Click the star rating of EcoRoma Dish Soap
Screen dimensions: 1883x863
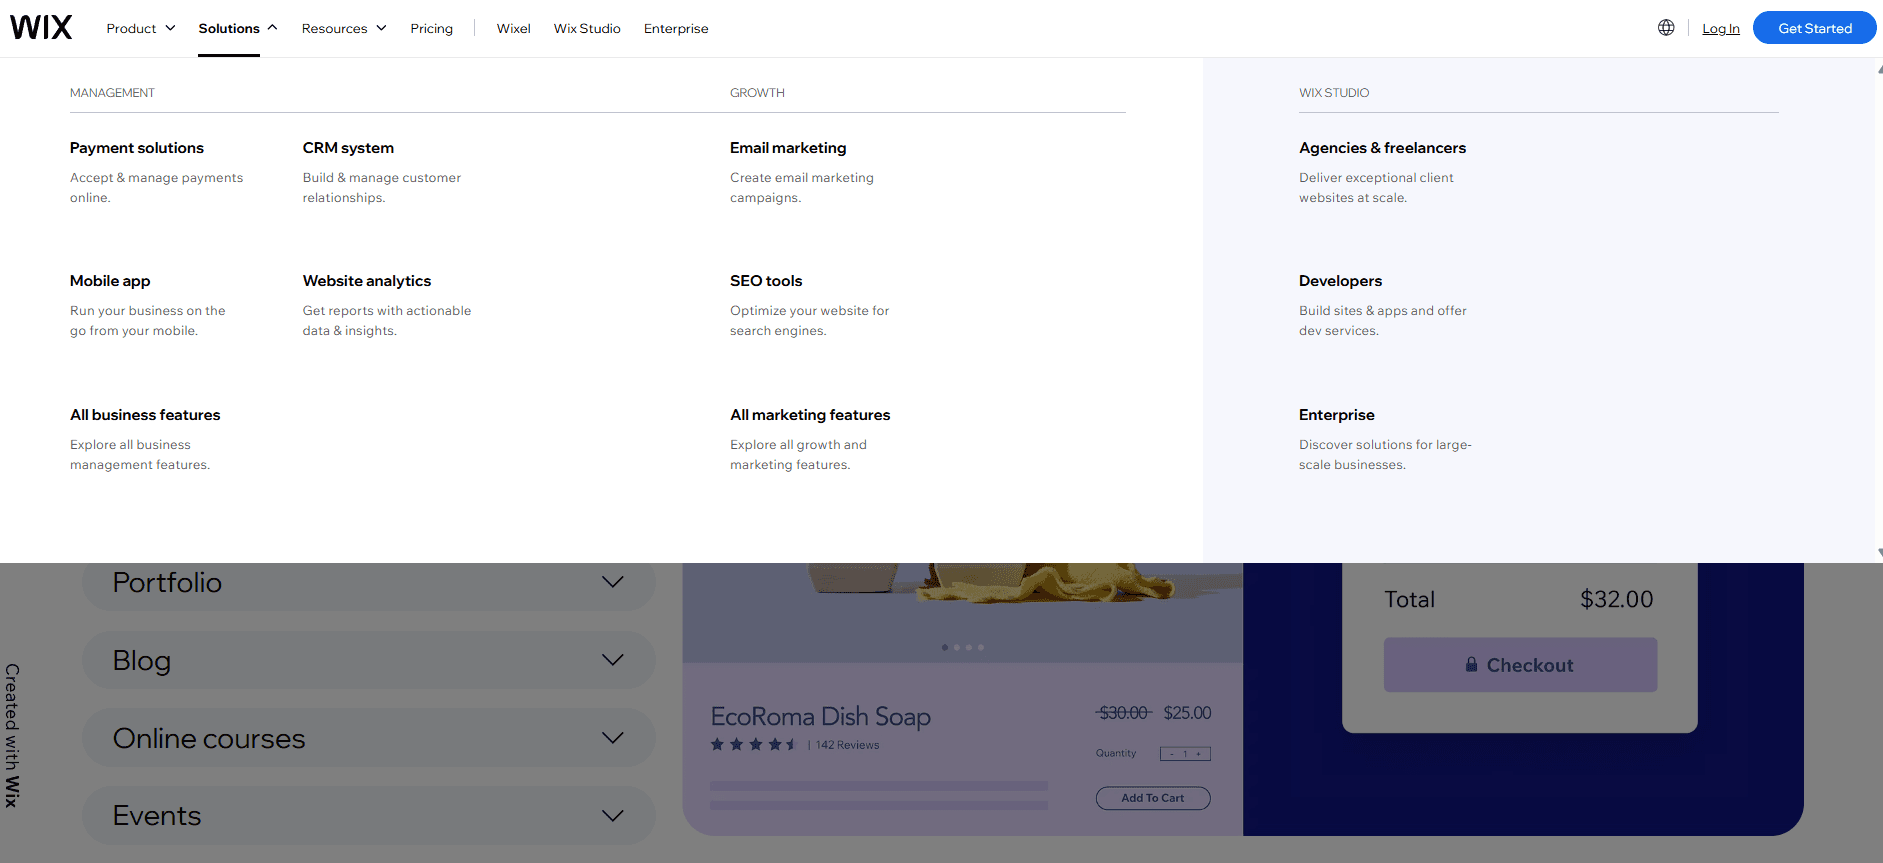(753, 744)
